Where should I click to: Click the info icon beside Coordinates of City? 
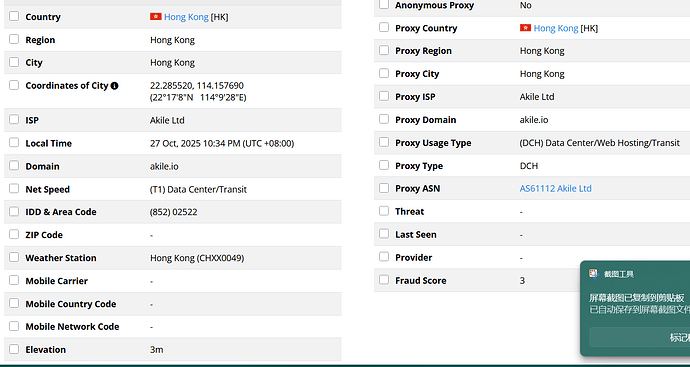114,86
